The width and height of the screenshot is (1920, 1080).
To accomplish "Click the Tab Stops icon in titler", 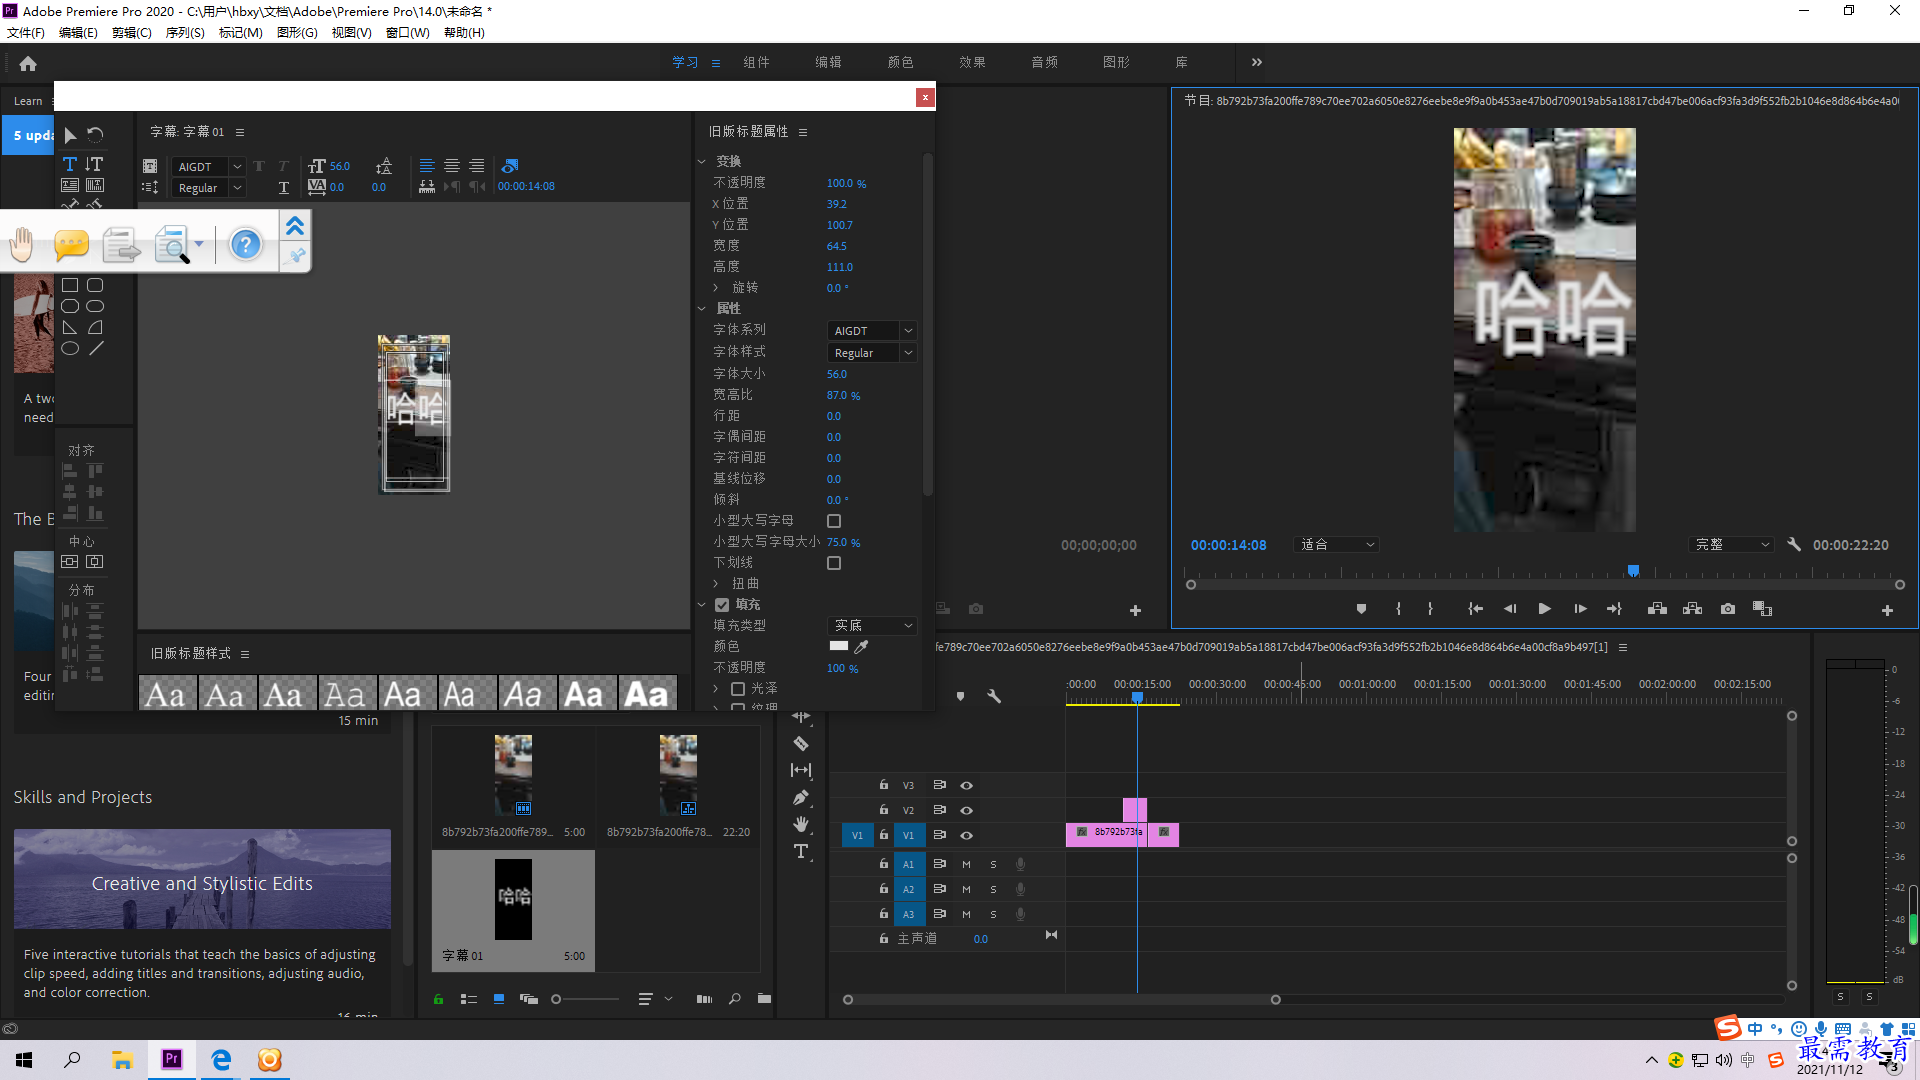I will 427,187.
